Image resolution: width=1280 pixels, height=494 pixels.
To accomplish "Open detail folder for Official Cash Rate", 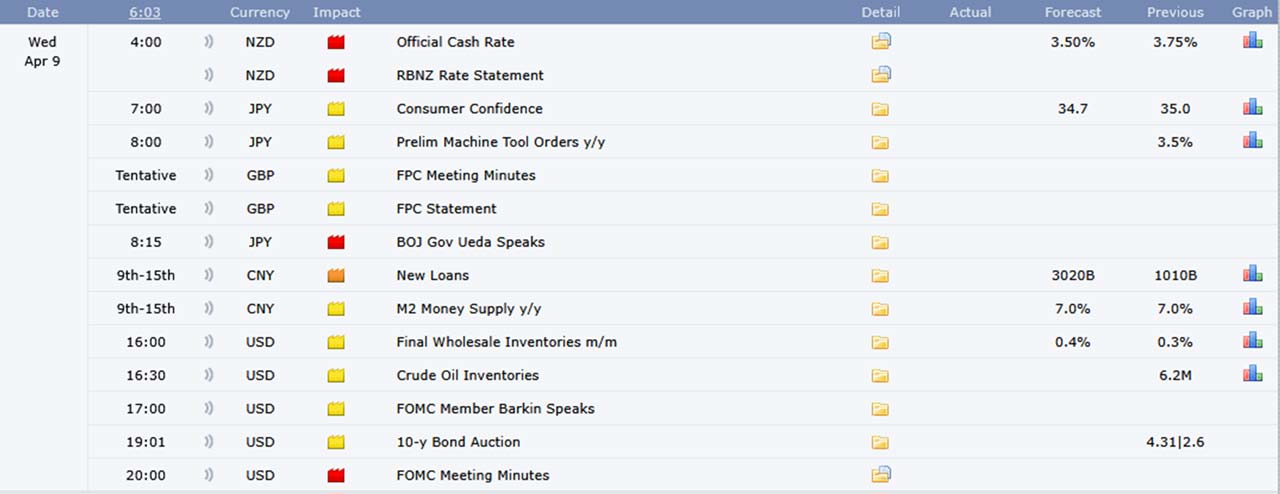I will tap(880, 42).
